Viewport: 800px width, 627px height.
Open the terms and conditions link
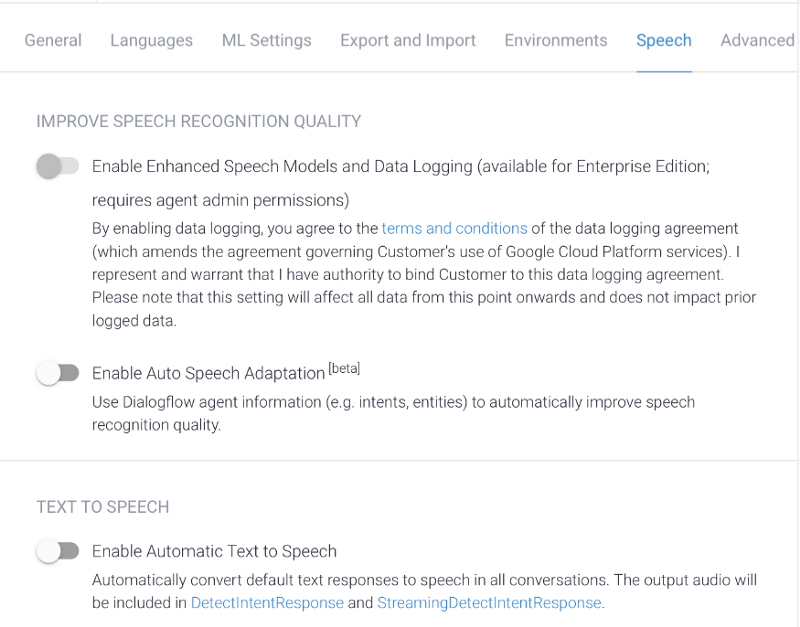pyautogui.click(x=454, y=228)
